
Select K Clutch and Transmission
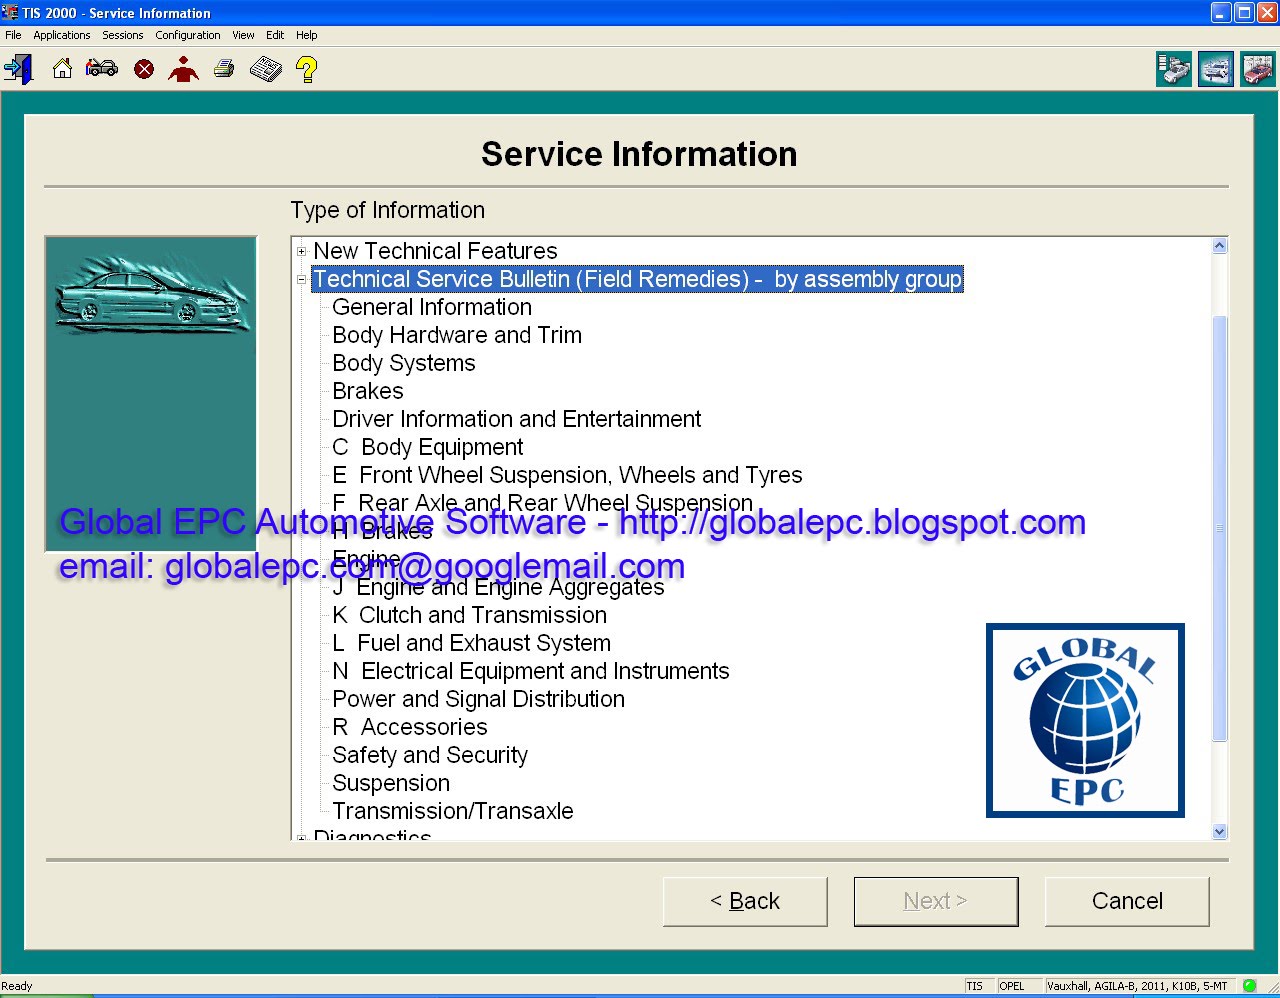(470, 615)
